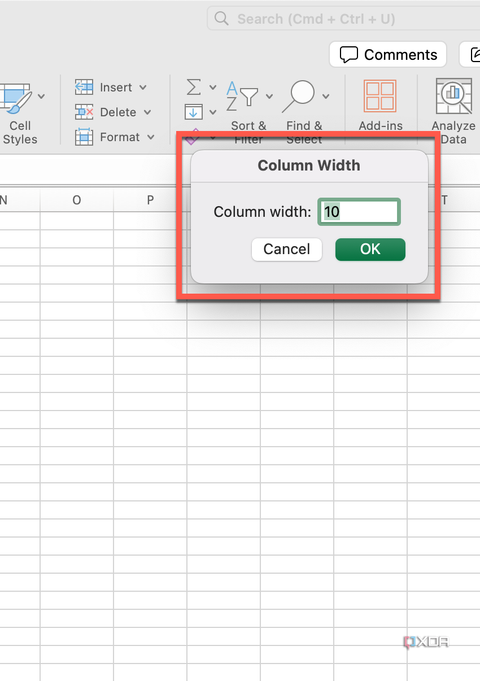Open Cell Styles gallery
The image size is (480, 681).
(17, 113)
